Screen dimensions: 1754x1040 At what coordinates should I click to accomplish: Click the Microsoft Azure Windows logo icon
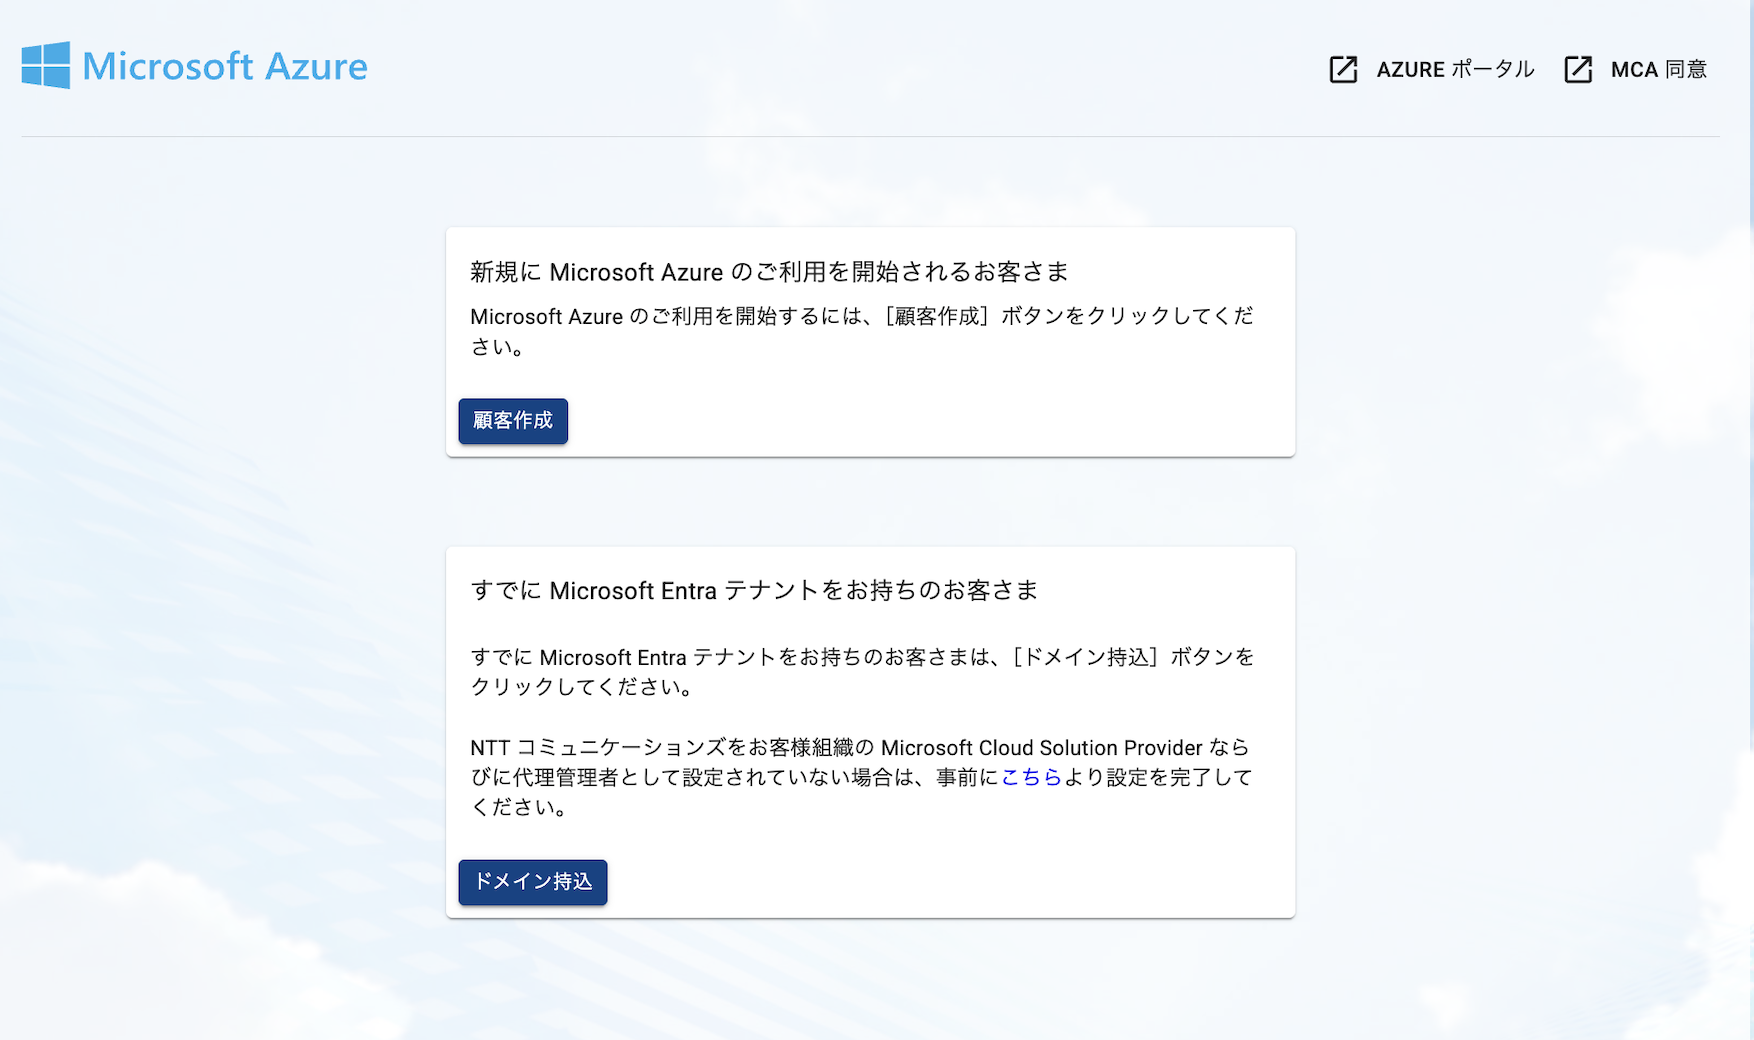click(x=46, y=65)
